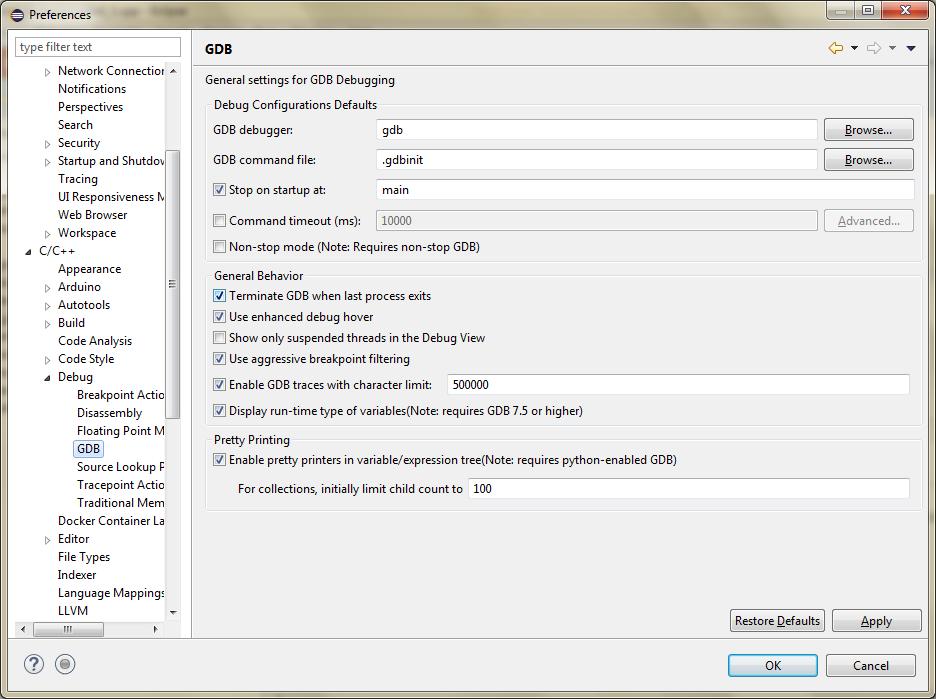The height and width of the screenshot is (699, 936).
Task: Click the oomph recording circle icon
Action: (x=65, y=664)
